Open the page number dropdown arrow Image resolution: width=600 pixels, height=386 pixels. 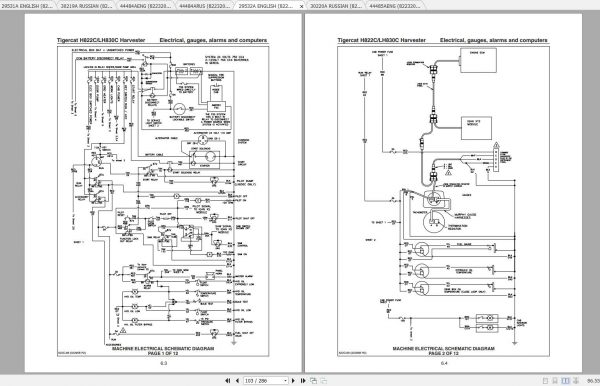[285, 381]
